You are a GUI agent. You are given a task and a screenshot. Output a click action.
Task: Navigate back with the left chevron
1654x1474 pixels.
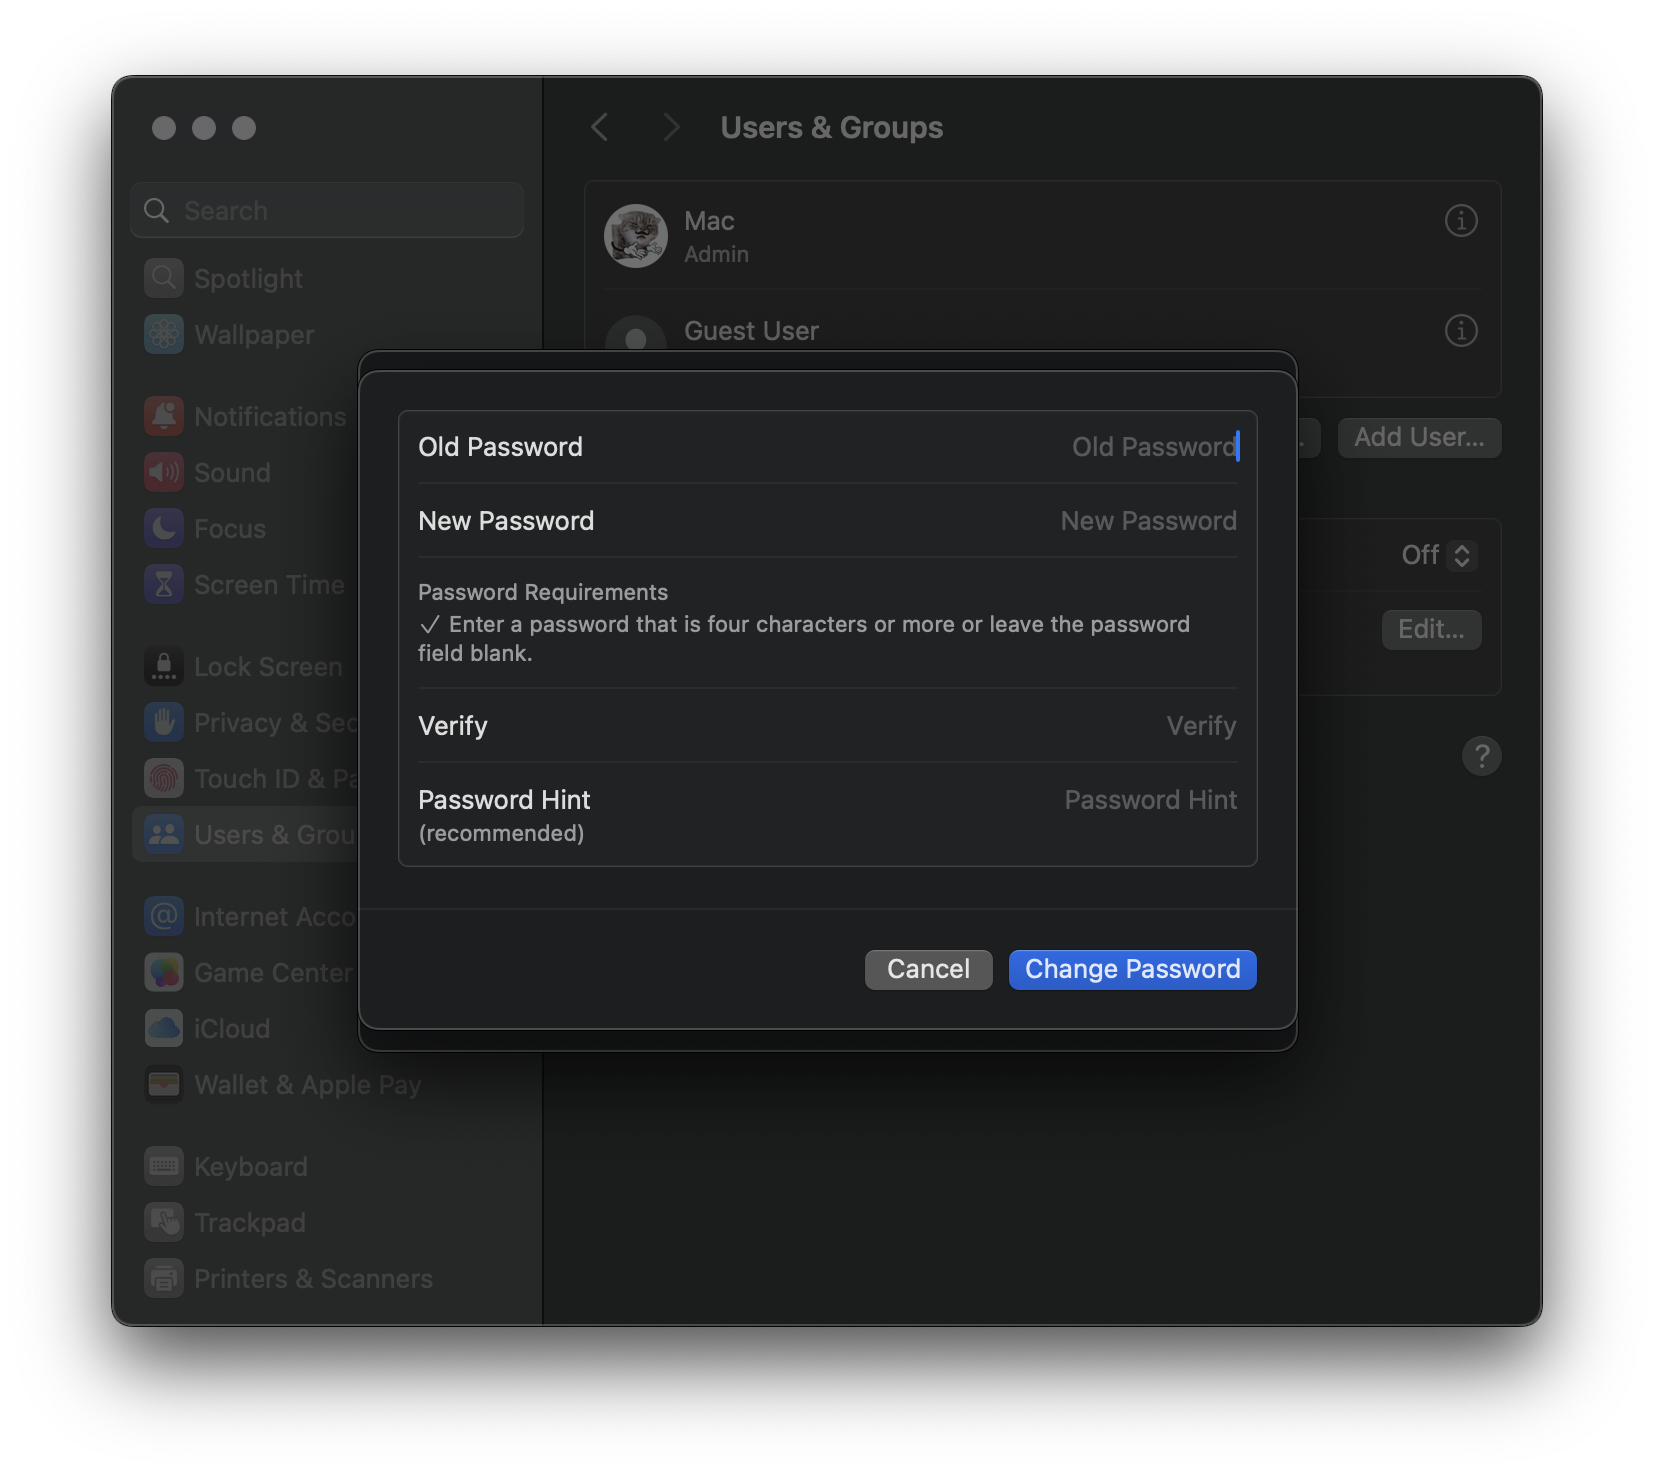(600, 128)
